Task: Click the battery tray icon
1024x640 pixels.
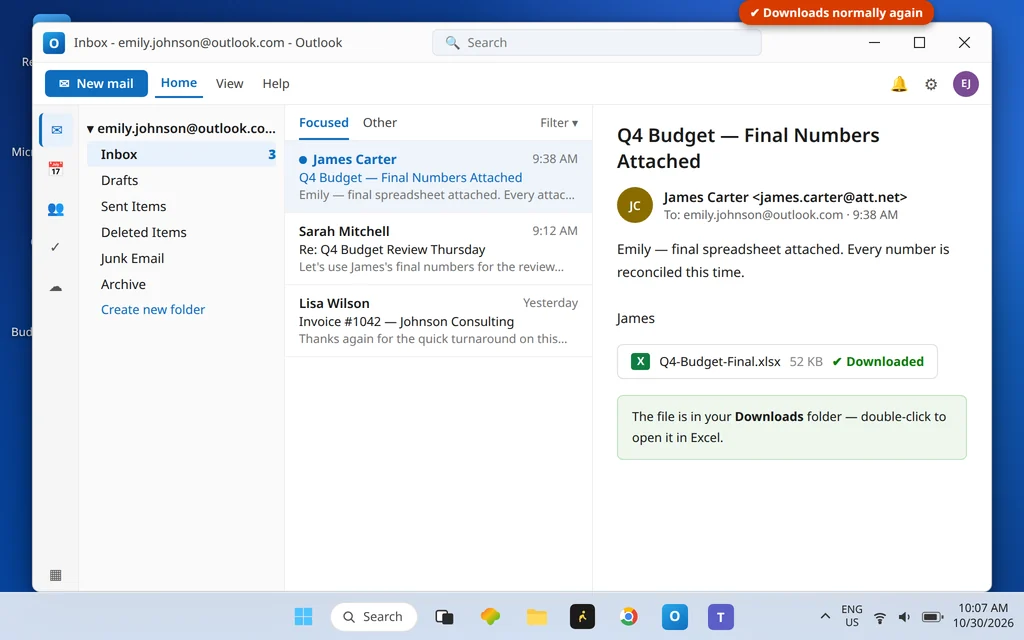Action: point(933,617)
